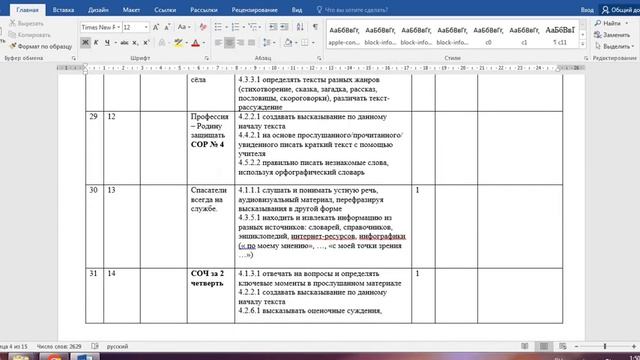Switch to the Макет tab
Image resolution: width=640 pixels, height=360 pixels.
131,10
